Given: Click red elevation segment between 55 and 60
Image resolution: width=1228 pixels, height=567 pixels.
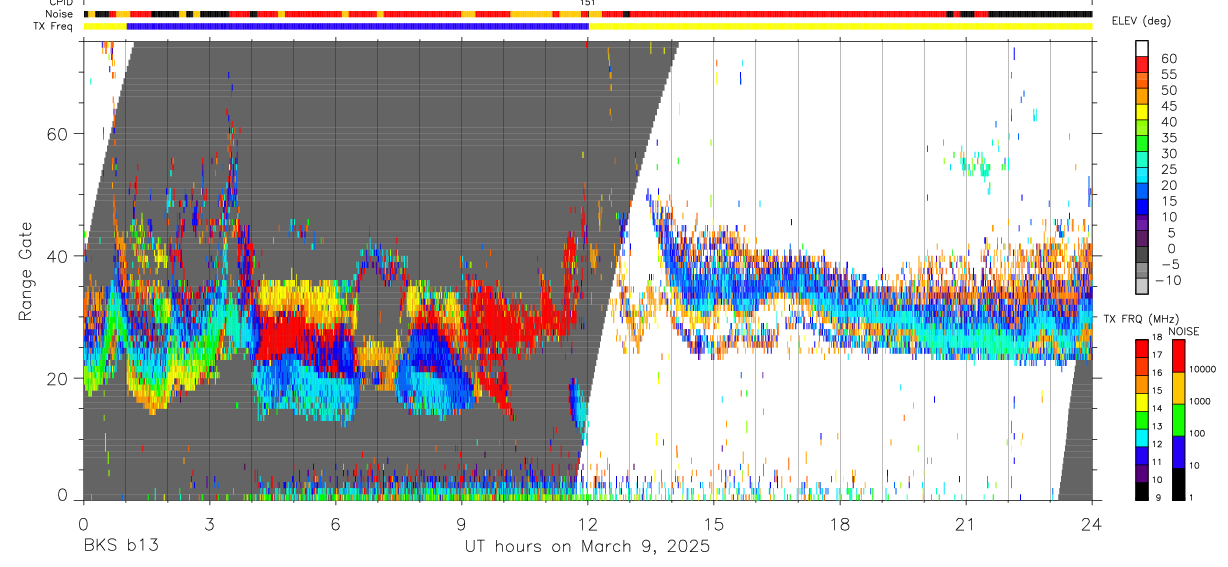Looking at the screenshot, I should tap(1143, 66).
